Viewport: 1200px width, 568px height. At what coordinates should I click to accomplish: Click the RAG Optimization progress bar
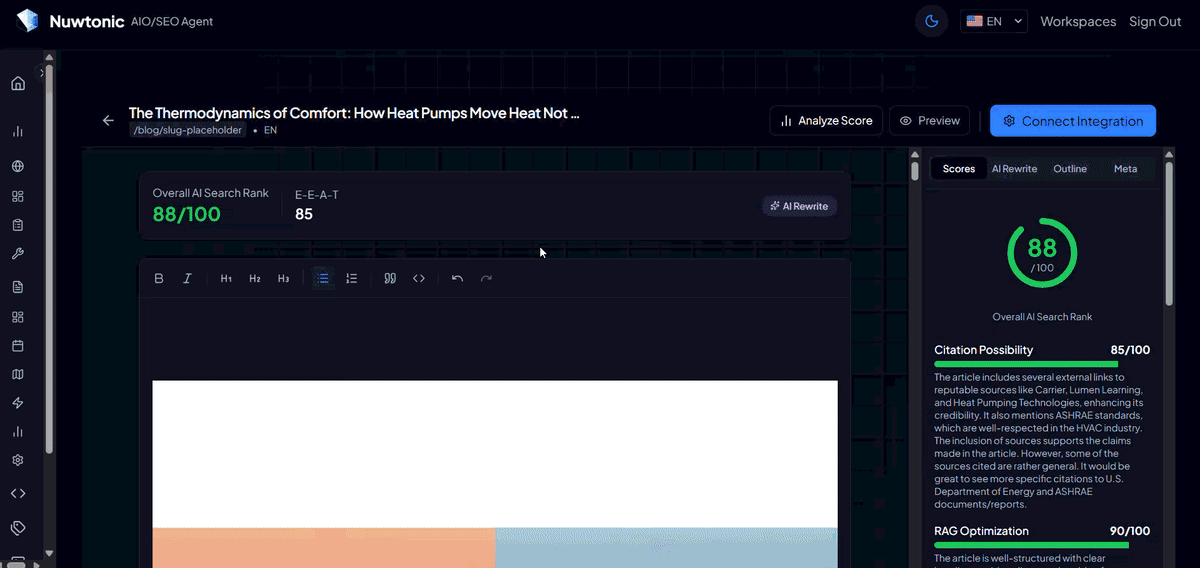pyautogui.click(x=1042, y=545)
